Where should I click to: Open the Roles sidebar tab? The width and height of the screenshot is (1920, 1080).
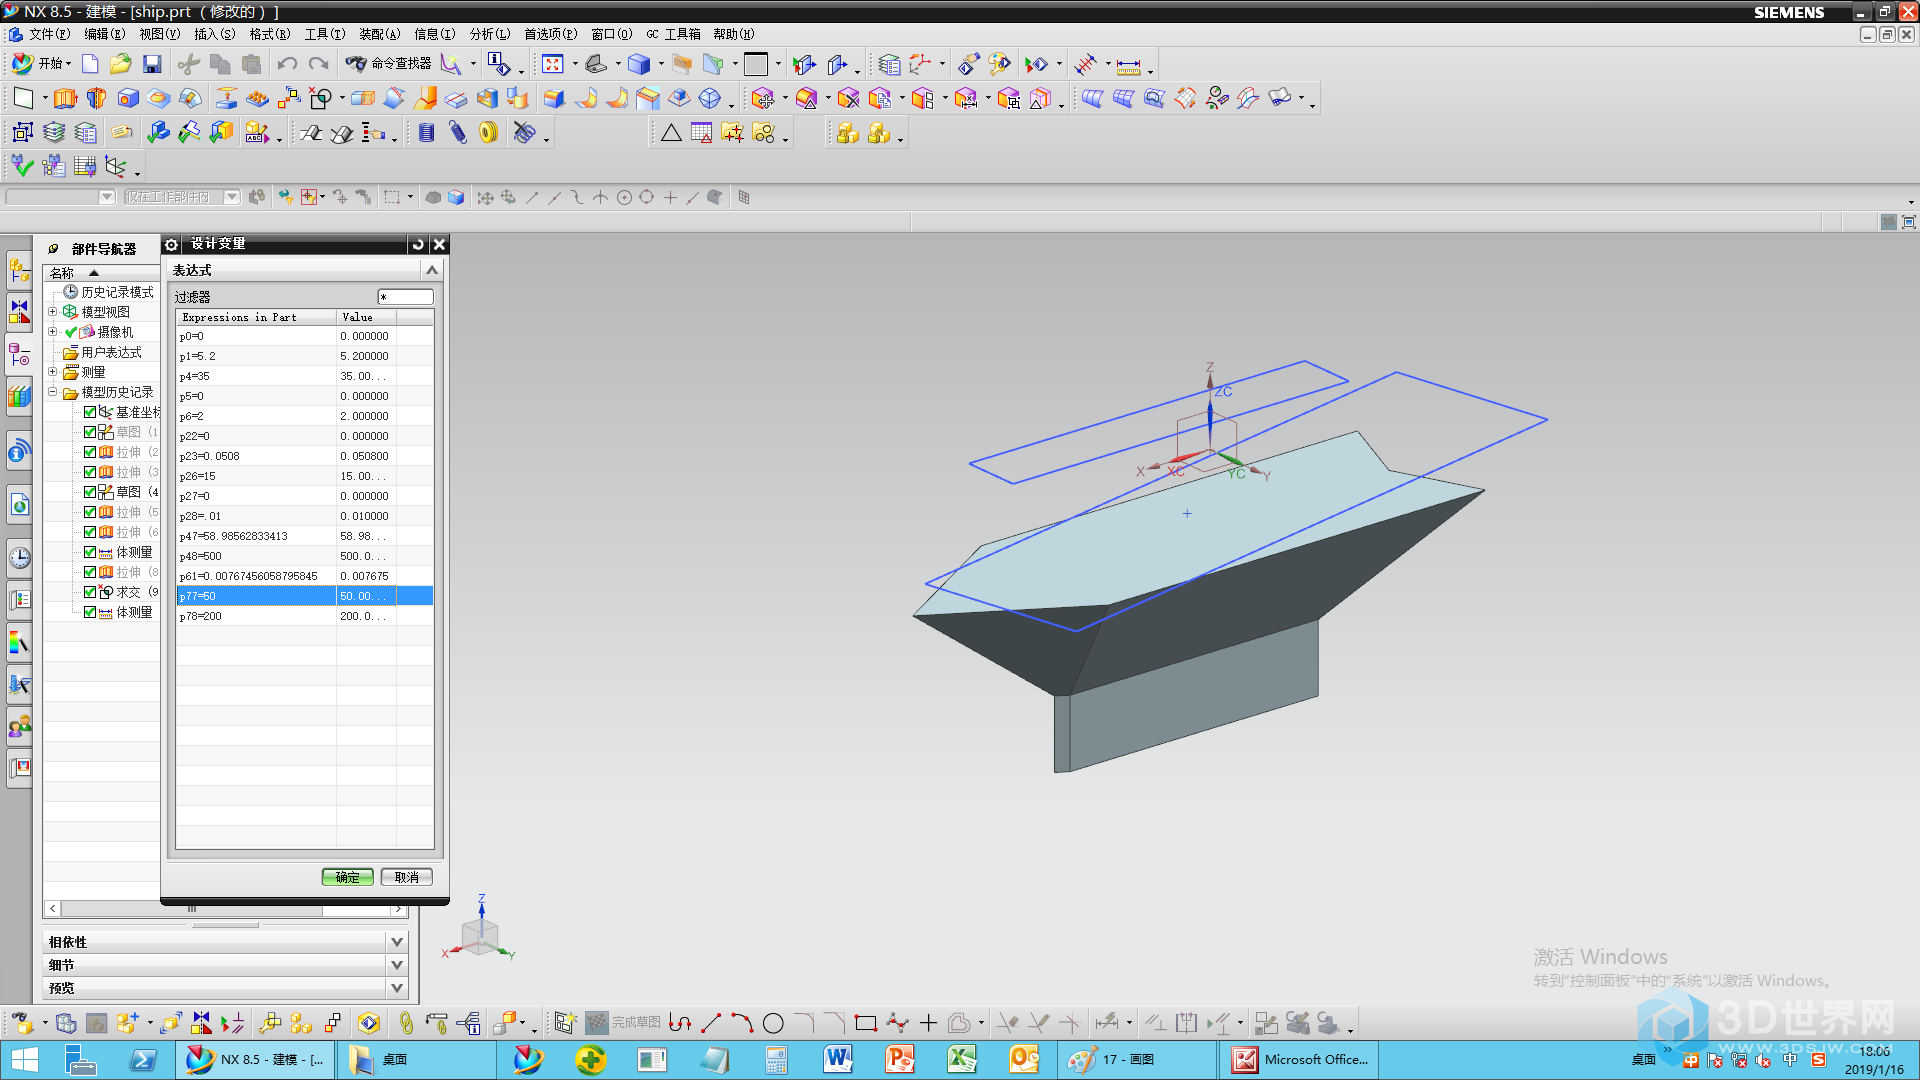[x=19, y=726]
